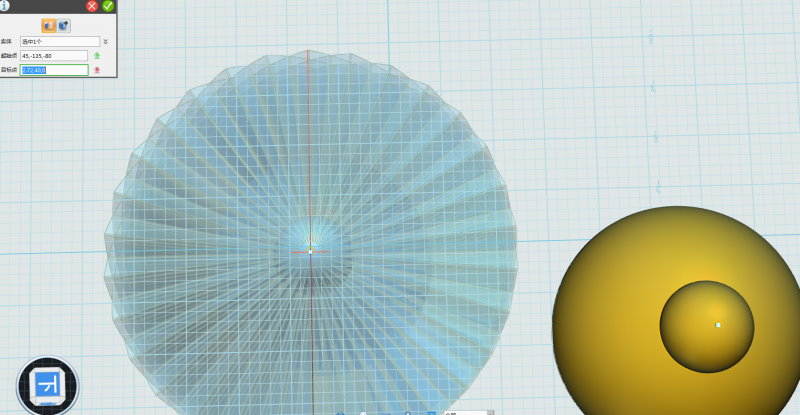The width and height of the screenshot is (800, 415).
Task: Click the target point field 2.72,40,0
Action: (x=54, y=70)
